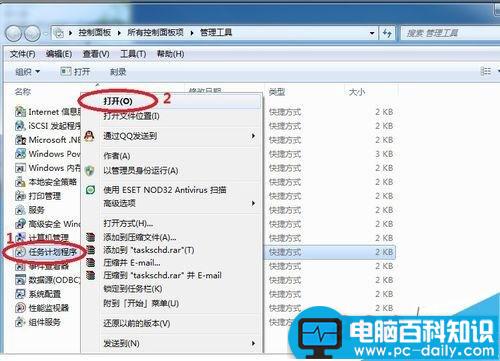Select the iSCSI 发起程序 shortcut icon
500x361 pixels.
click(20, 126)
